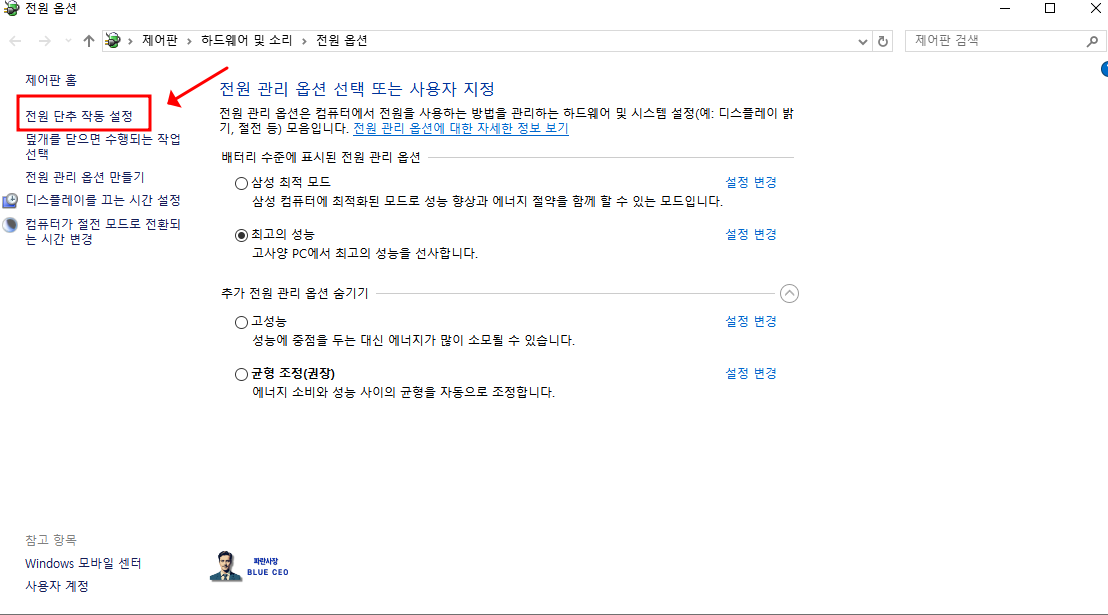Click the battery icon beside 컴퓨터가 절전 모드 option
Image resolution: width=1108 pixels, height=615 pixels.
[x=11, y=224]
